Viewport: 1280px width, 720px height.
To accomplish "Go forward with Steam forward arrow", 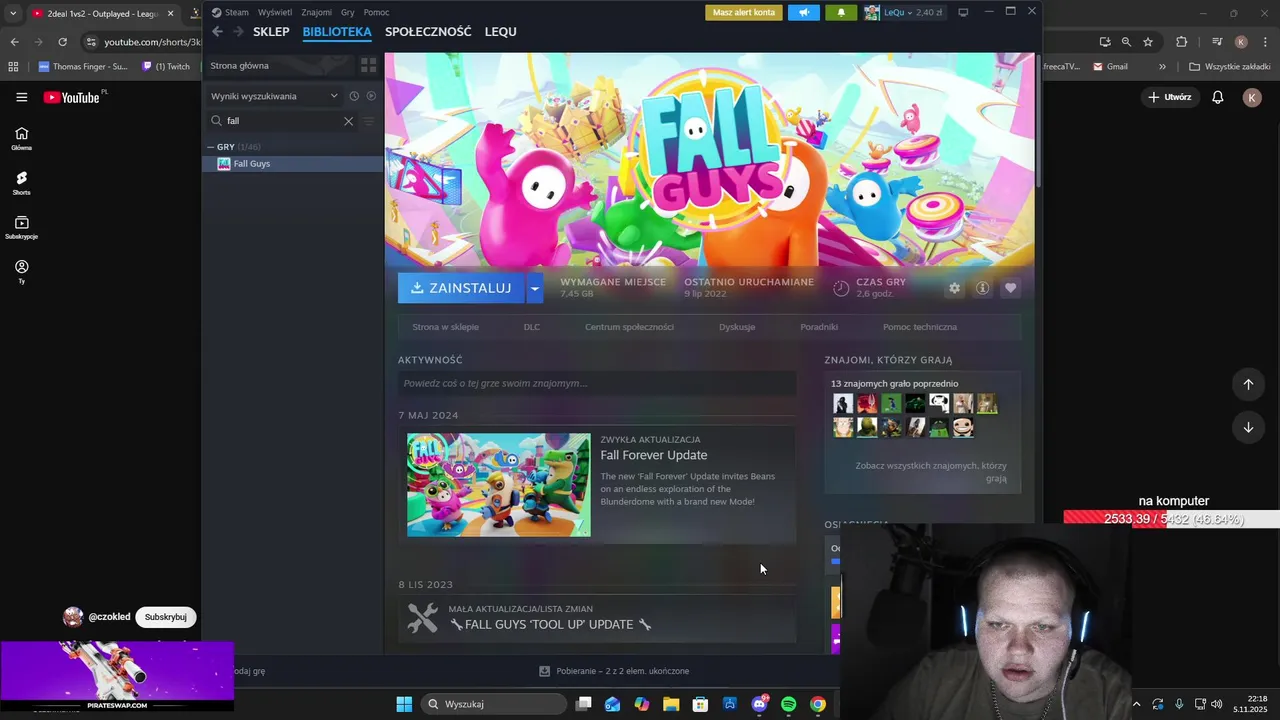I will (x=238, y=32).
